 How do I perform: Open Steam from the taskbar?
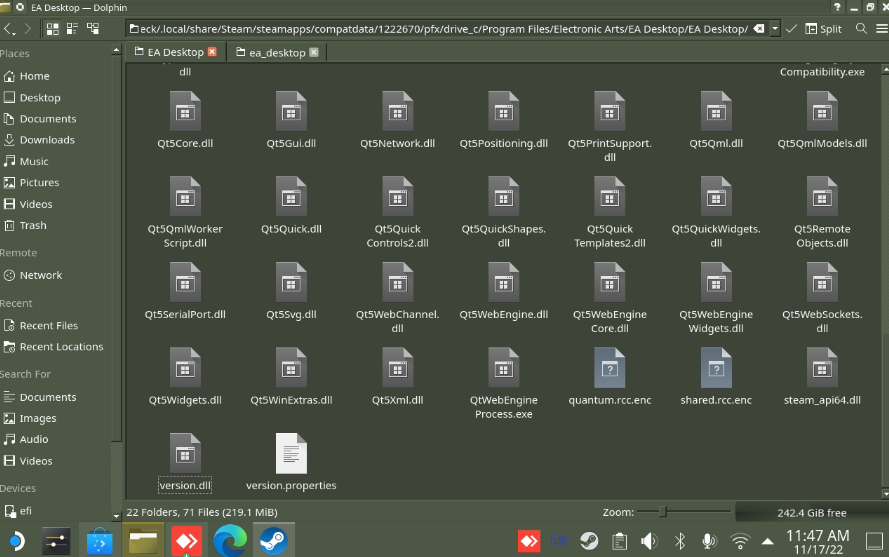273,541
